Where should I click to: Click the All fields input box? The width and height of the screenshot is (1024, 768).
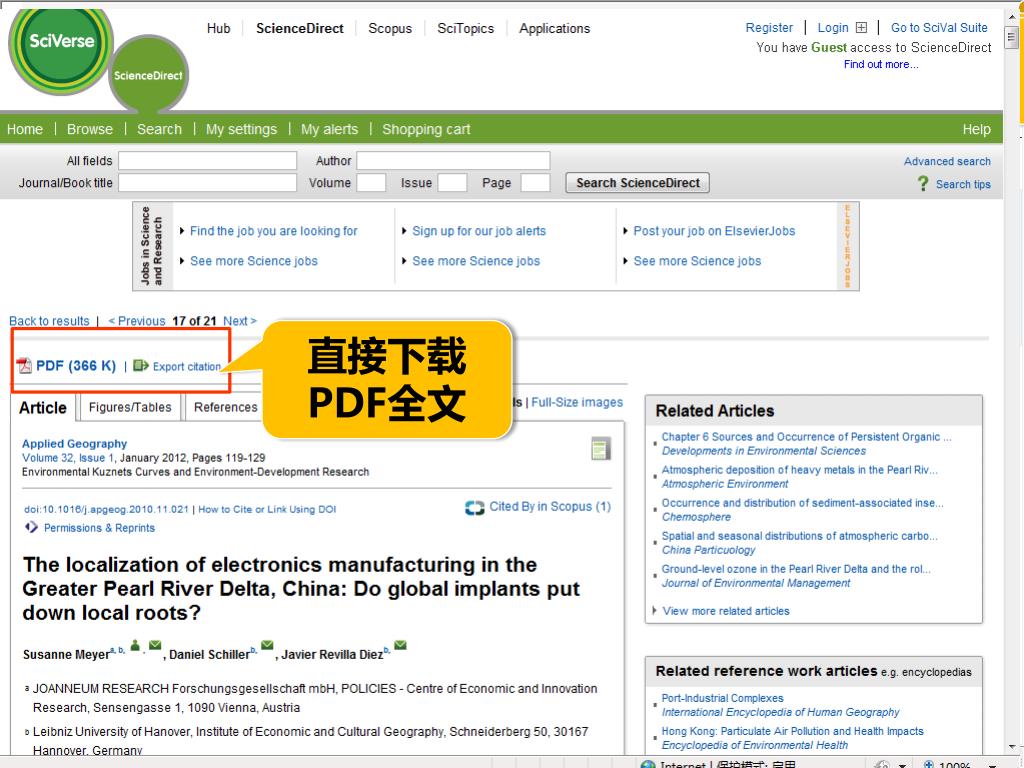point(208,161)
